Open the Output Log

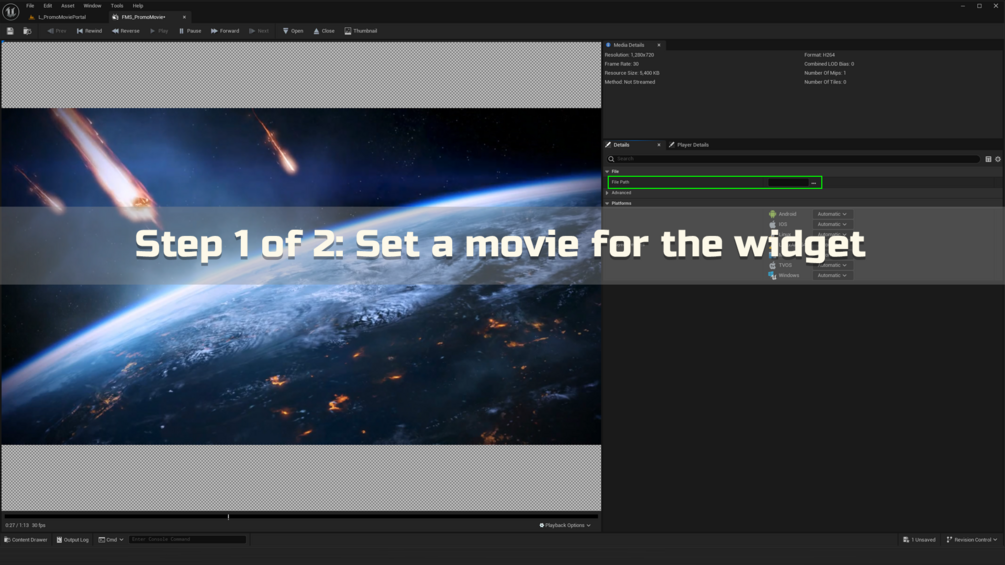tap(72, 539)
